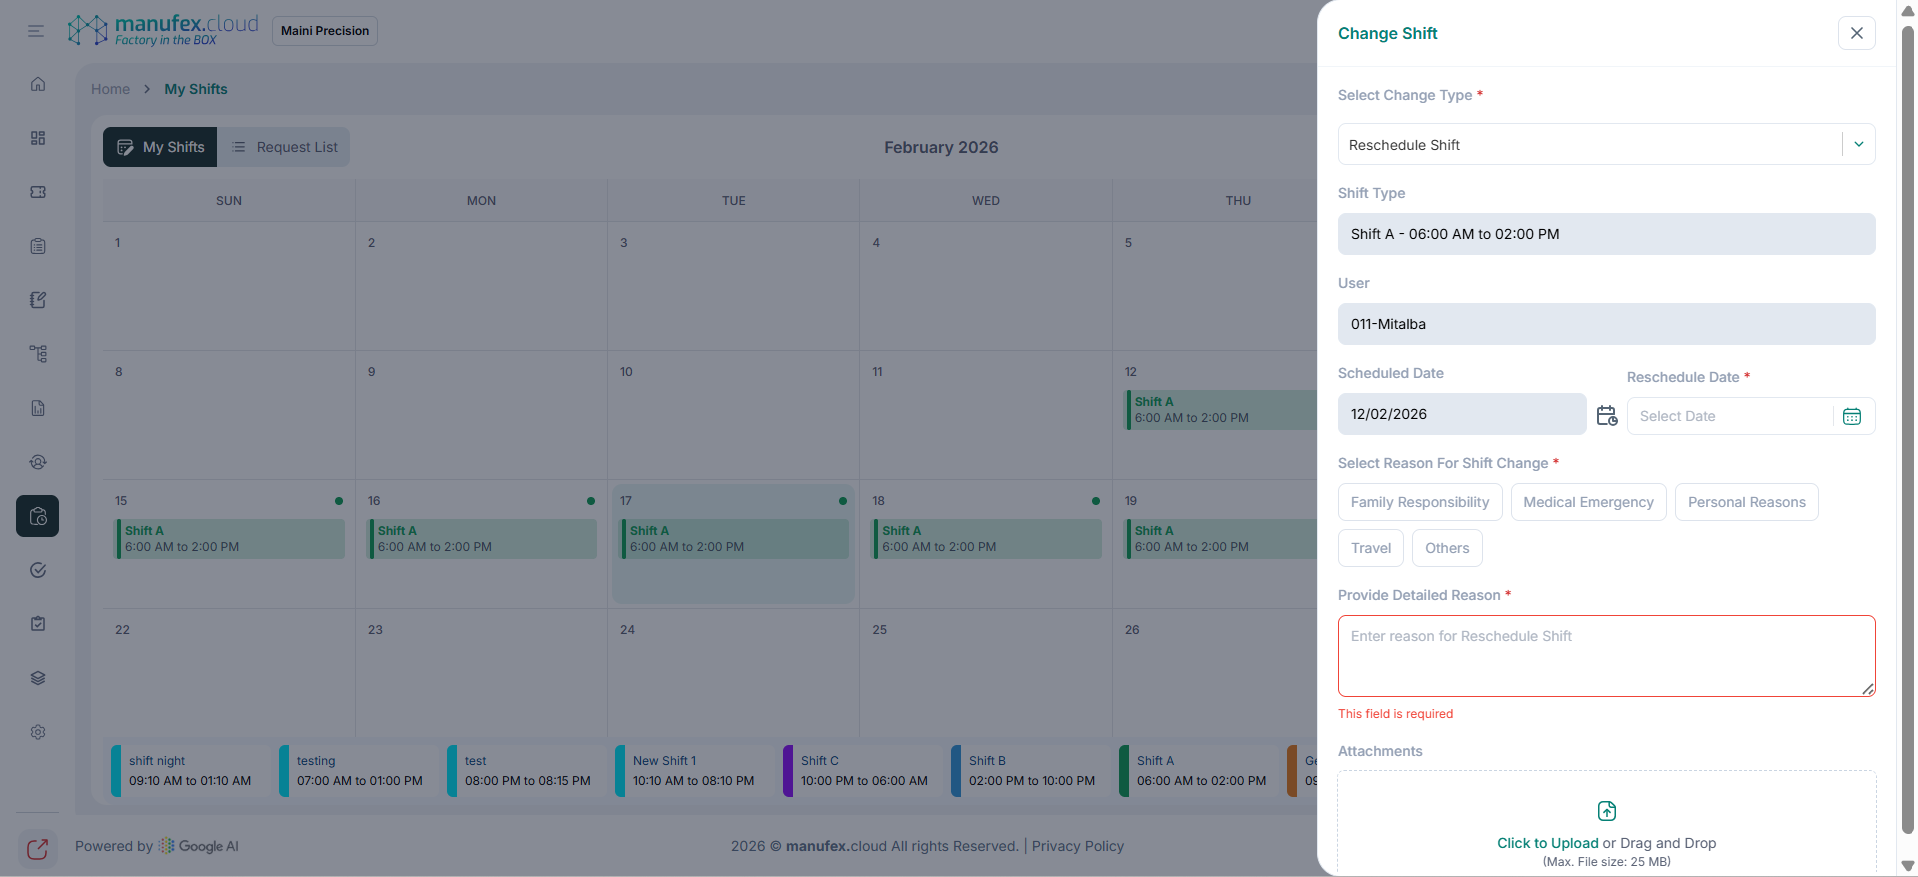Click calendar date 22
The width and height of the screenshot is (1918, 877).
pyautogui.click(x=122, y=630)
